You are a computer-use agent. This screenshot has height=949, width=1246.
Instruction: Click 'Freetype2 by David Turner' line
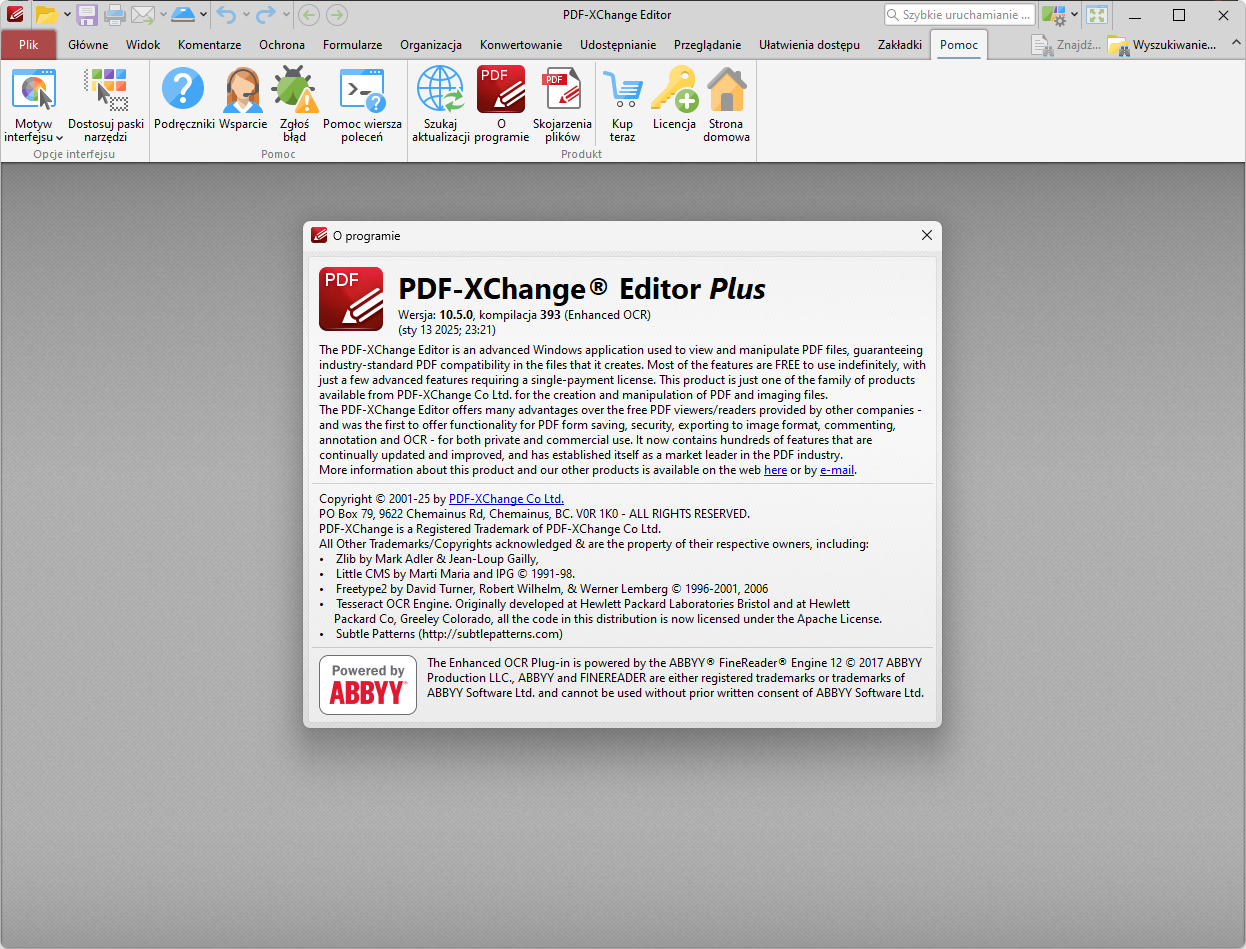[x=552, y=589]
